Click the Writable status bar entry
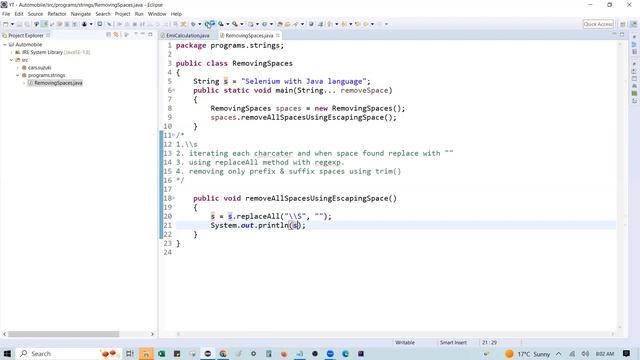The image size is (640, 360). click(x=405, y=342)
